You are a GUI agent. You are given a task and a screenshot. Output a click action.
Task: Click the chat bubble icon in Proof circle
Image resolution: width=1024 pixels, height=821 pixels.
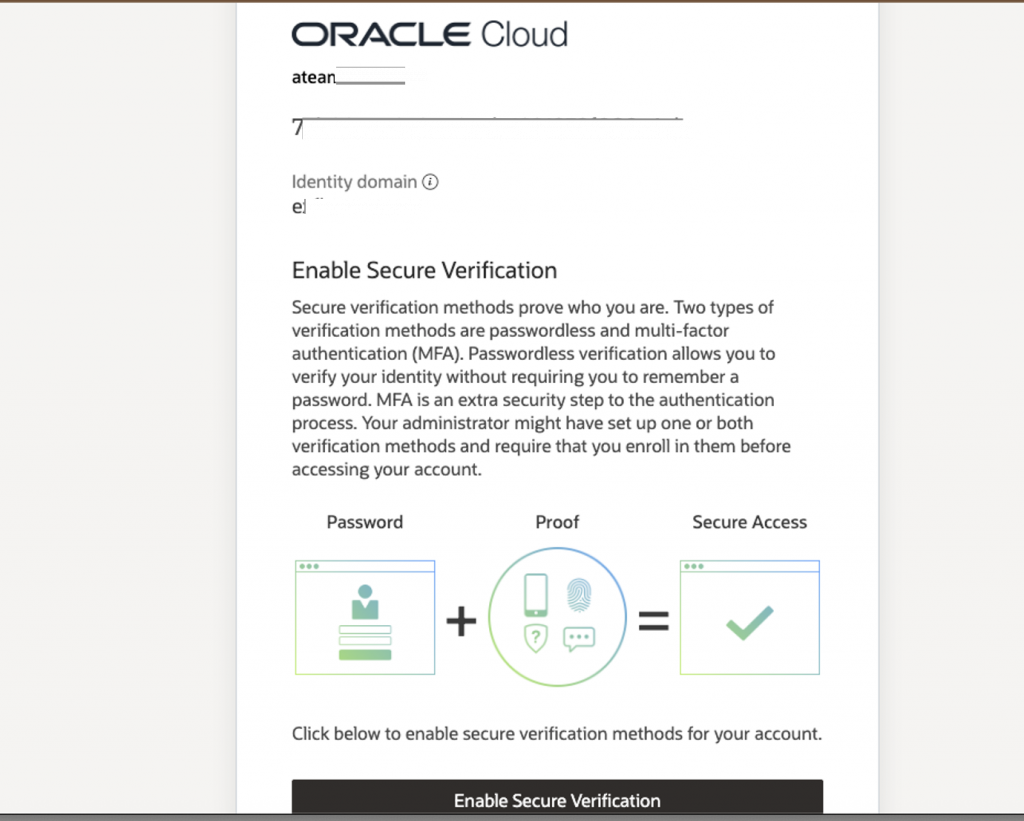(579, 639)
